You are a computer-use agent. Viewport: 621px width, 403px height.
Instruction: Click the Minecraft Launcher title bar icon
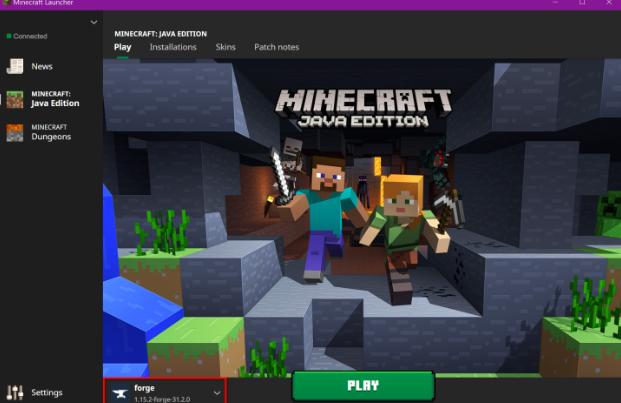6,3
